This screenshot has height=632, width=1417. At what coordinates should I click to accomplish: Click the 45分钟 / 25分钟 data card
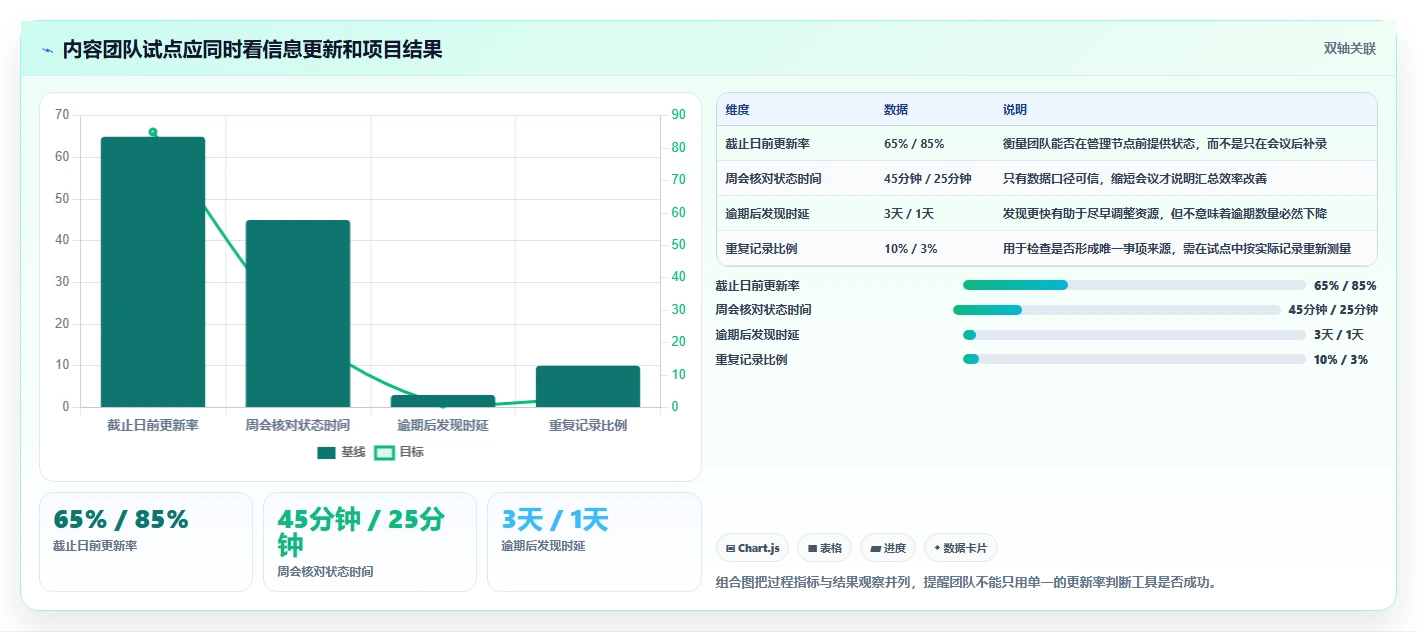tap(370, 542)
